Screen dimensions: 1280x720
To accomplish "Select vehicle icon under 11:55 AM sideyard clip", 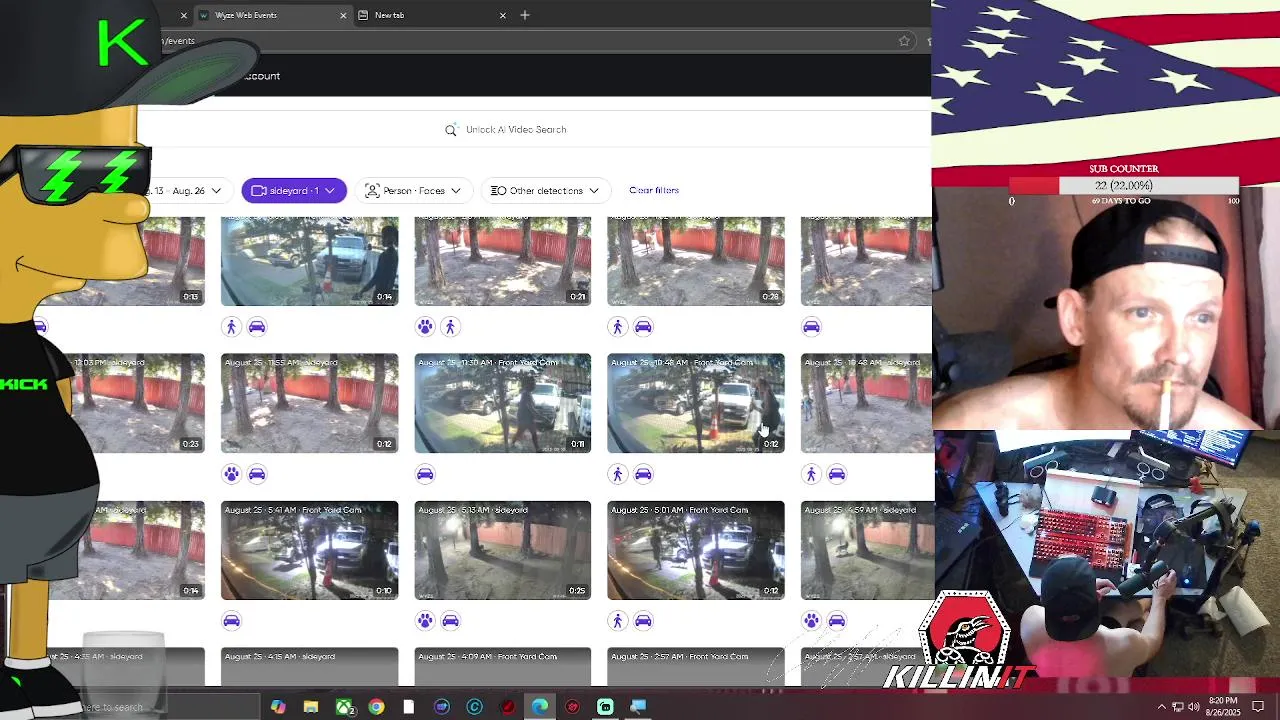I will coord(257,474).
